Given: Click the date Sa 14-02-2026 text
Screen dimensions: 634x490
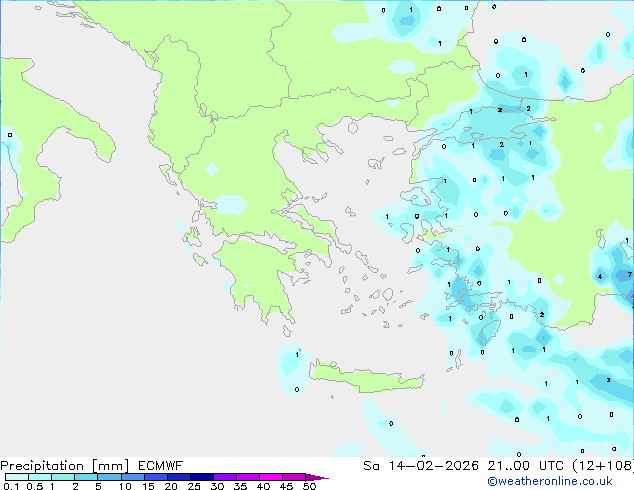Looking at the screenshot, I should point(421,466).
